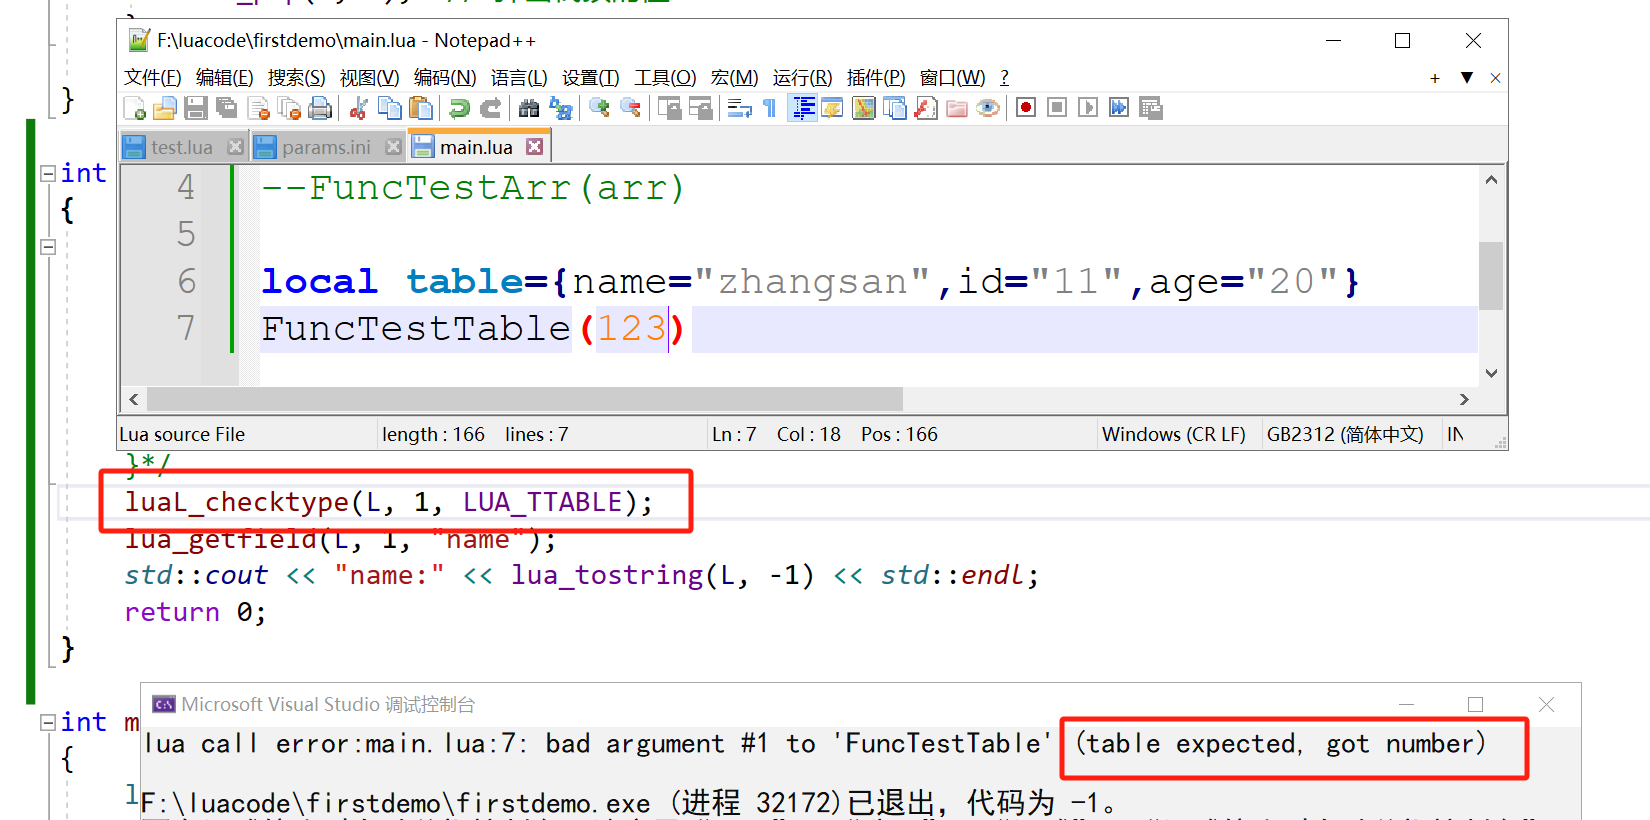Open Folder as Workspace toolbar icon
The image size is (1650, 820).
coord(957,108)
